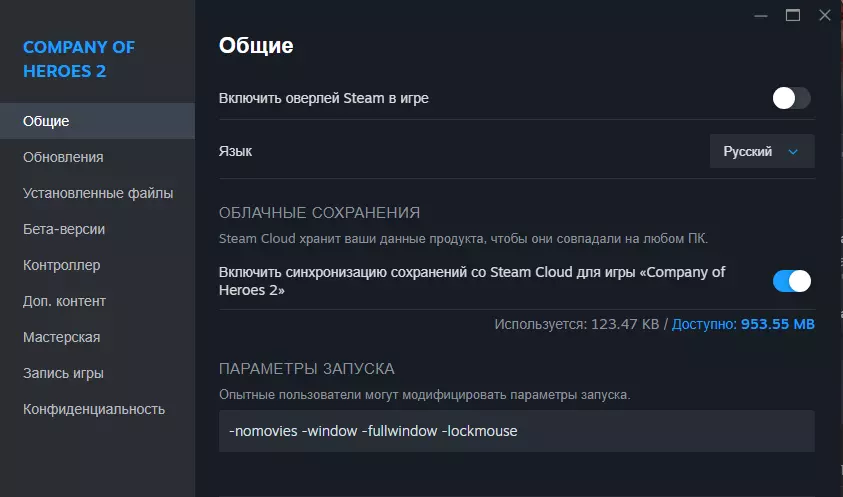Open the Доп. контент section
This screenshot has height=497, width=843.
pyautogui.click(x=64, y=301)
